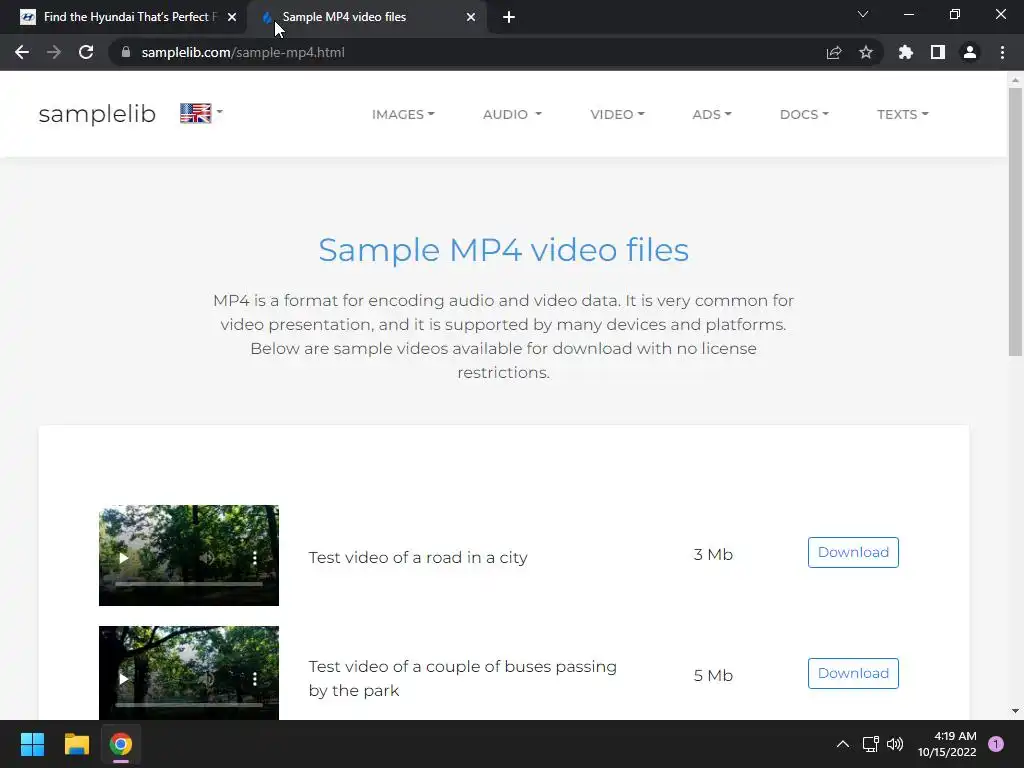This screenshot has height=768, width=1024.
Task: Click the scrollbar down arrow
Action: pos(1015,711)
